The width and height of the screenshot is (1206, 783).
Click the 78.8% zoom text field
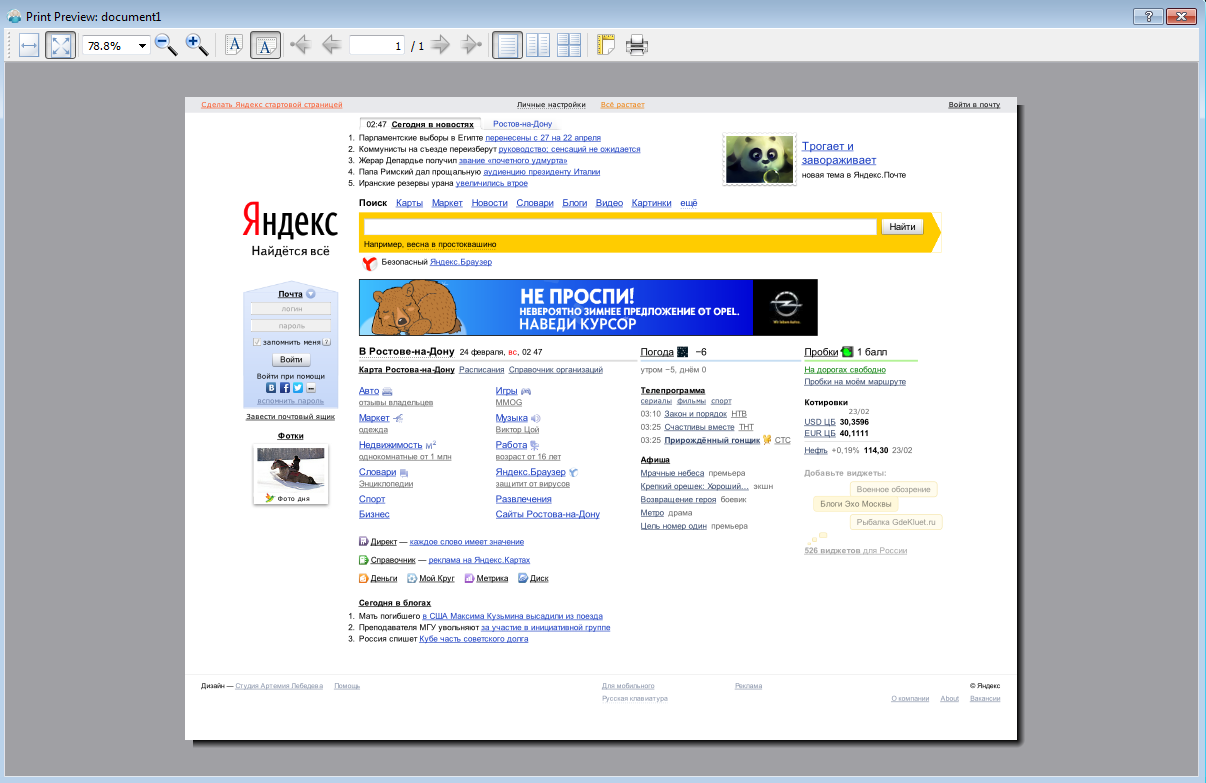click(108, 46)
